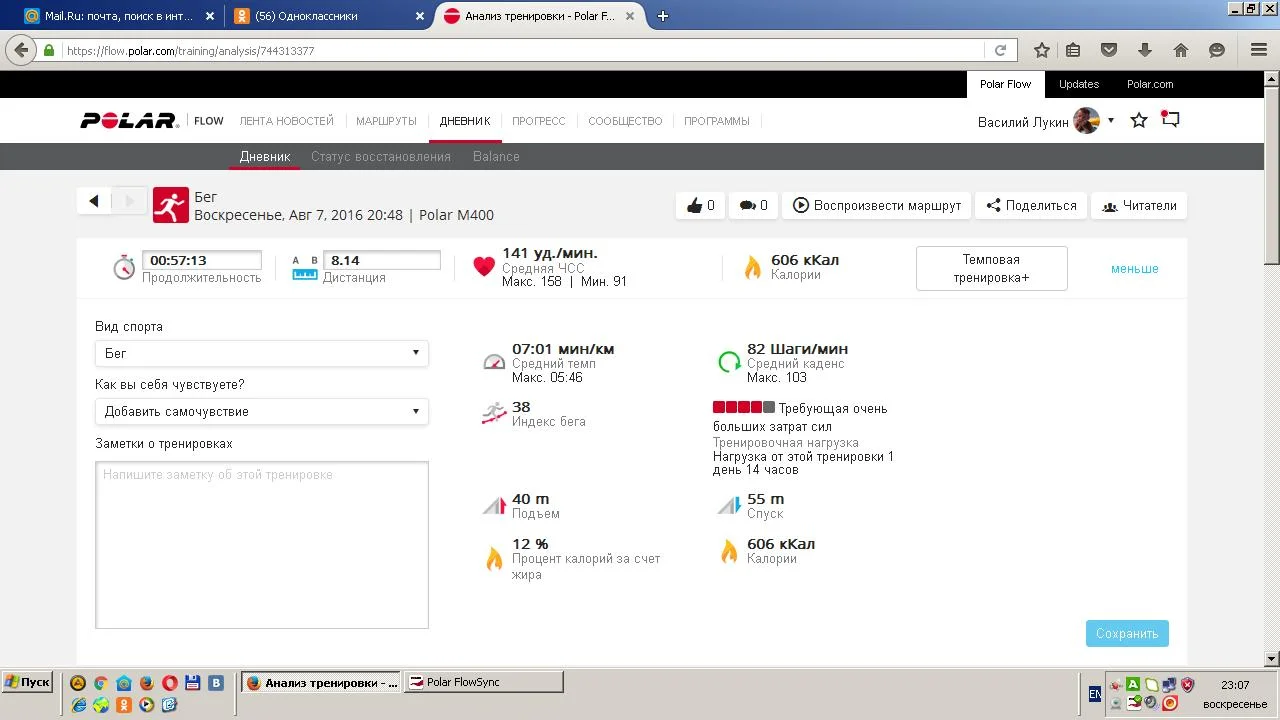Open comments via the speech bubble counter
Viewport: 1280px width, 720px height.
(x=753, y=205)
